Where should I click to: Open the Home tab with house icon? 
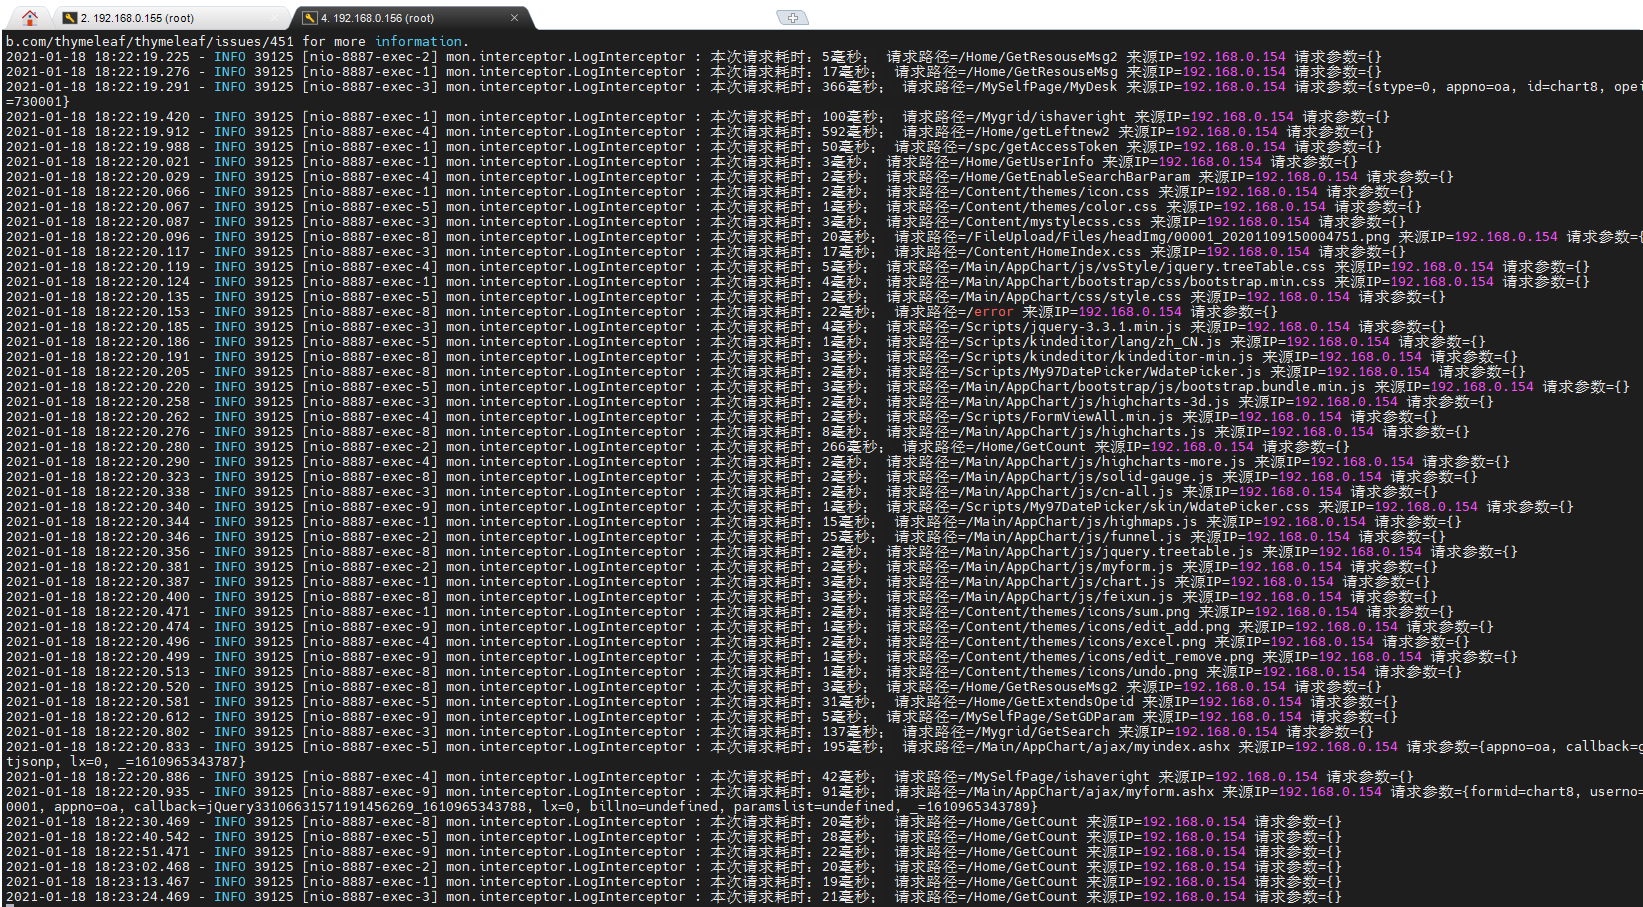click(30, 17)
